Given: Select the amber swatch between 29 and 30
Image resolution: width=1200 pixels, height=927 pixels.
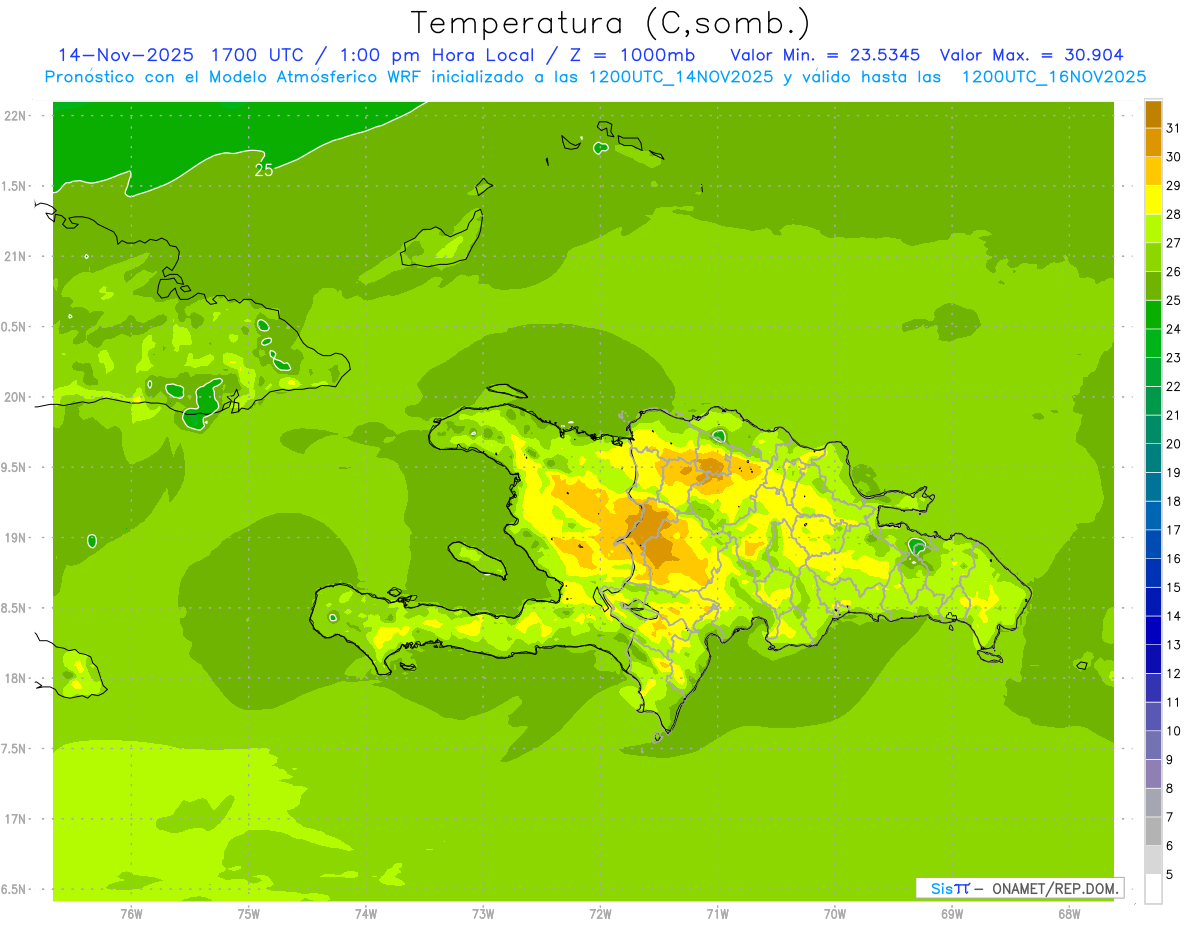Looking at the screenshot, I should 1153,170.
